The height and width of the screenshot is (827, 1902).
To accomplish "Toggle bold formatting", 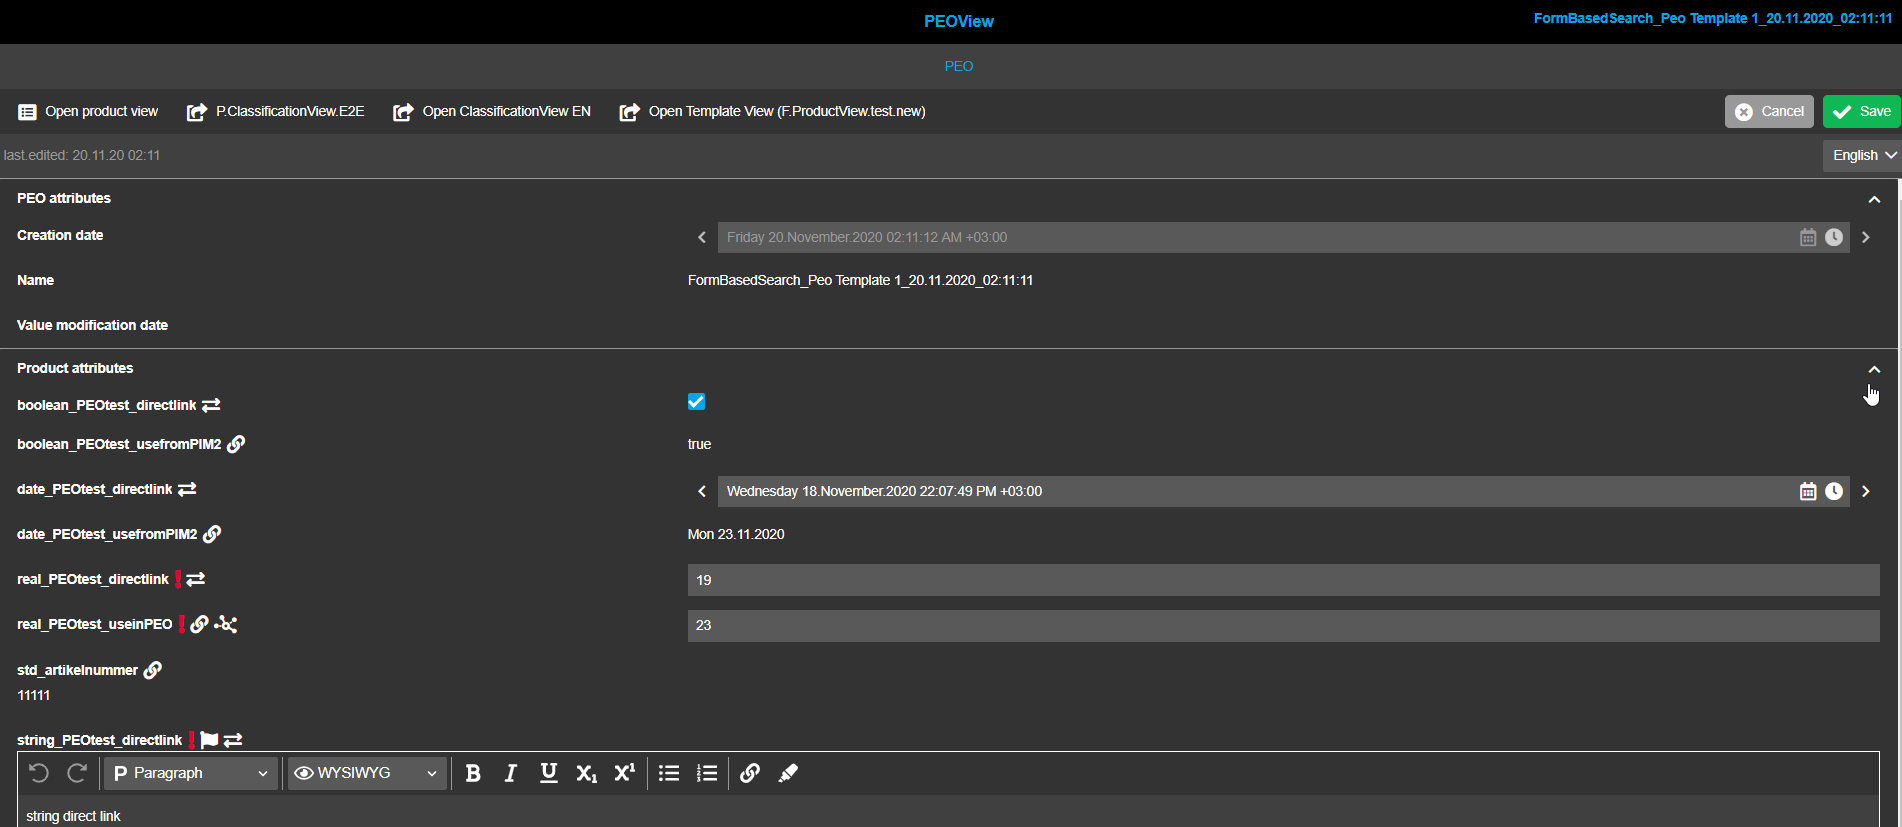I will [x=473, y=773].
